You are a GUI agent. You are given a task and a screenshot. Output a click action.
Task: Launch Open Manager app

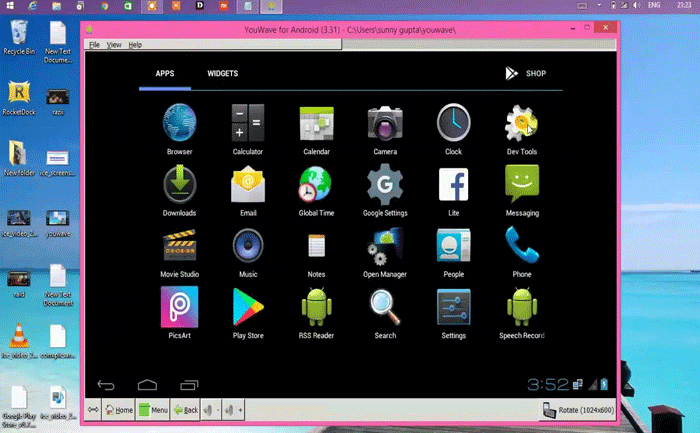coord(385,252)
